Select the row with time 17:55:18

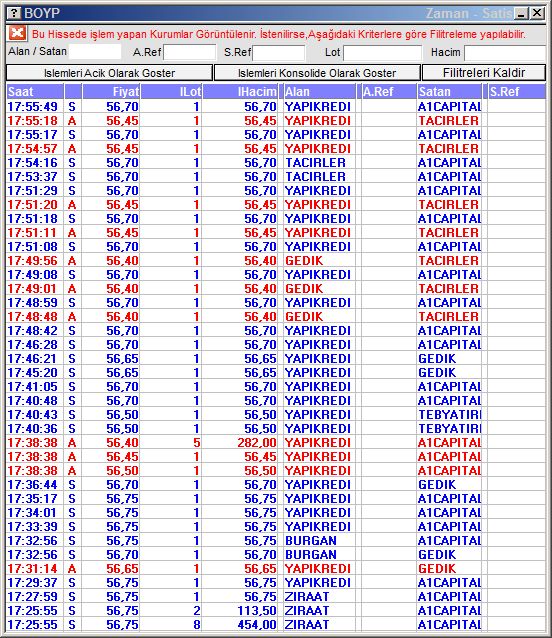276,121
